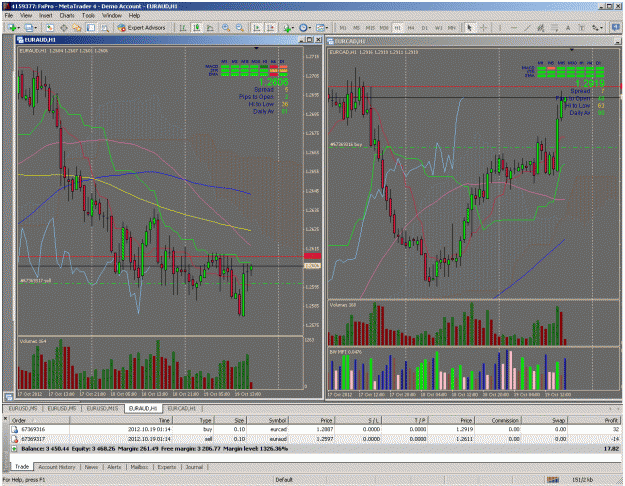Switch chart to Candlesticks icon
The image size is (625, 486).
(x=197, y=28)
